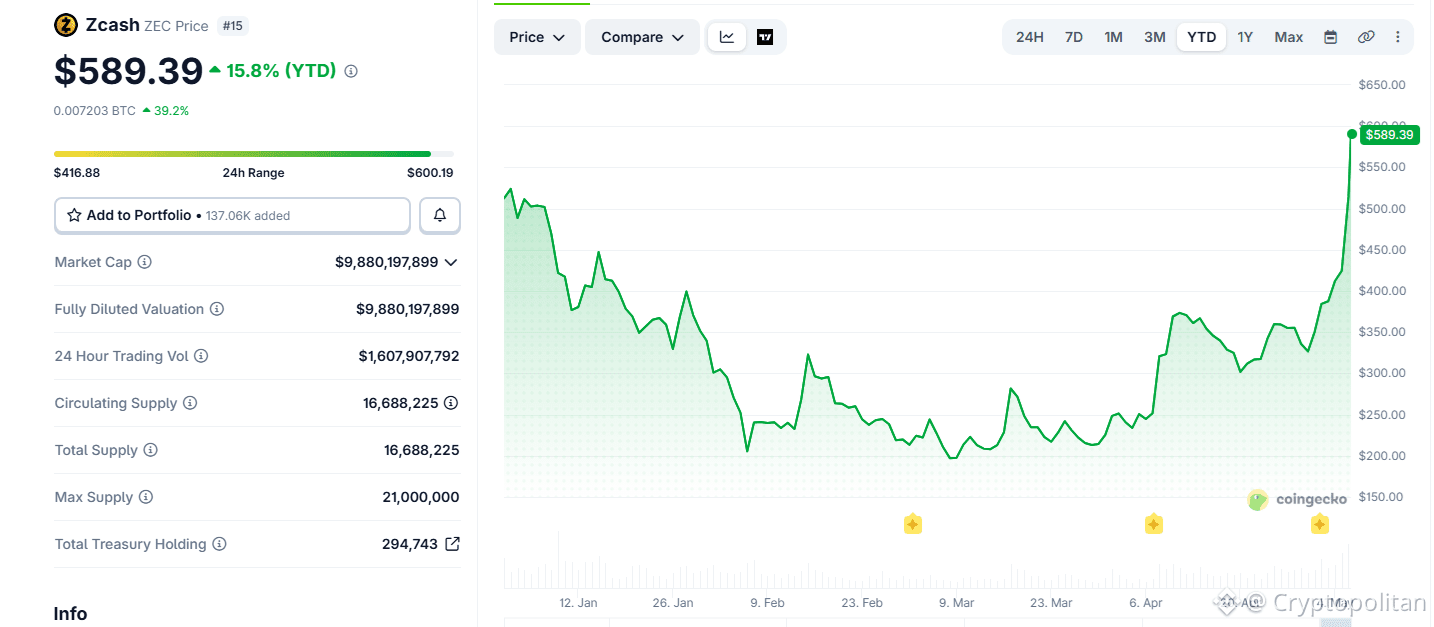Screen dimensions: 1434x627
Task: Click the $600.19 24h high value
Action: pyautogui.click(x=430, y=173)
